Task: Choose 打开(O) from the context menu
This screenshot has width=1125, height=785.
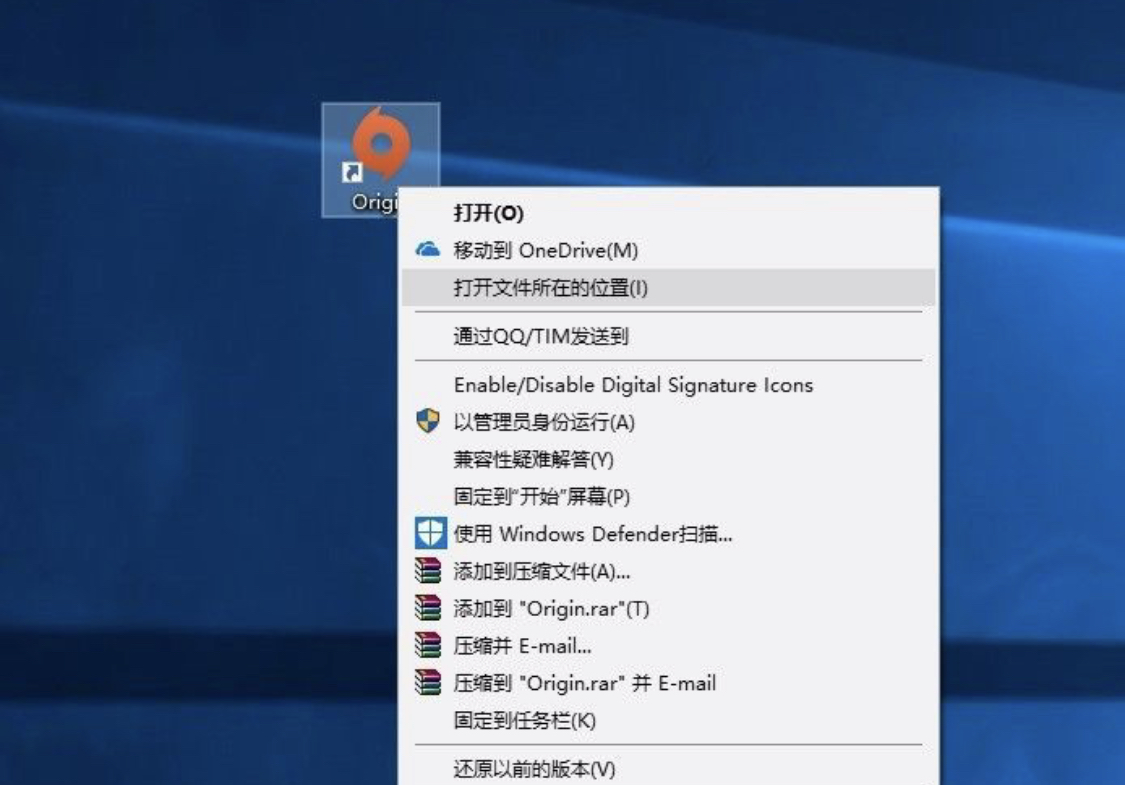Action: (x=669, y=213)
